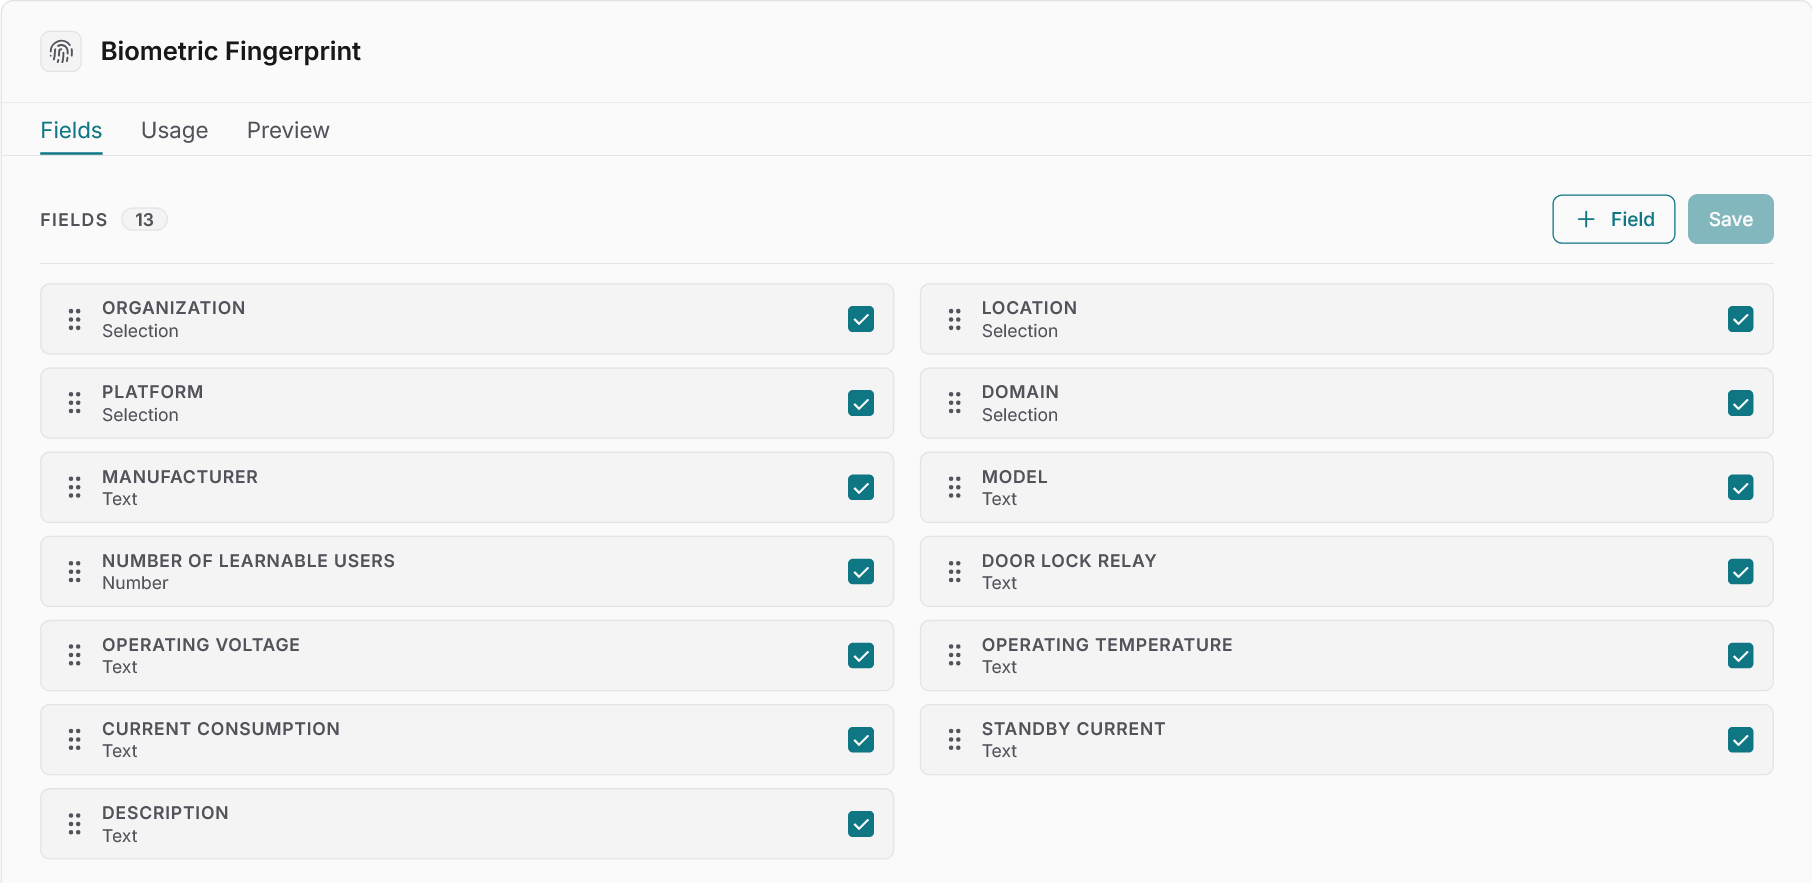Toggle the OPERATING VOLTAGE checkbox

861,655
